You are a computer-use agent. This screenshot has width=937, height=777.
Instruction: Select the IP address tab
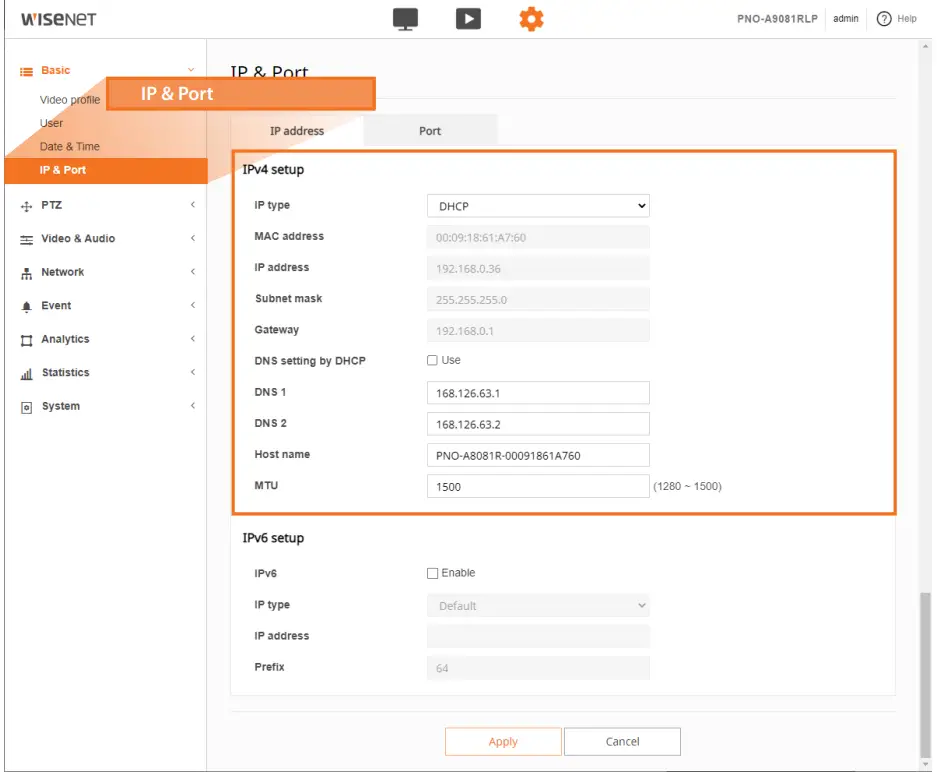pyautogui.click(x=297, y=131)
